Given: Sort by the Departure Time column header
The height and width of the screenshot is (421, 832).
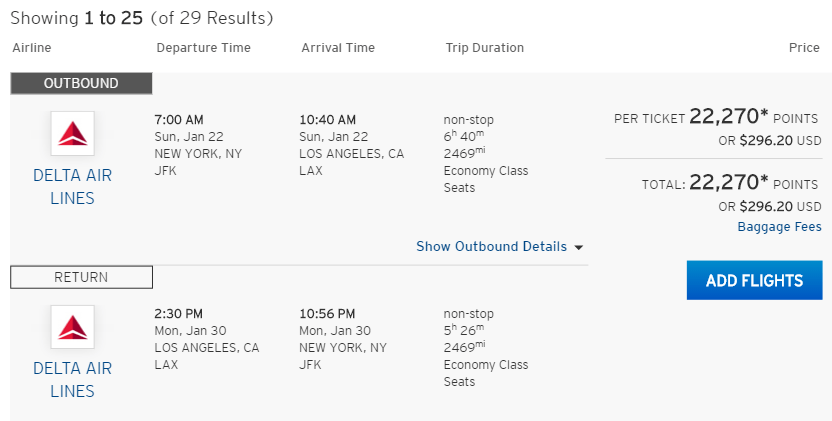Looking at the screenshot, I should tap(203, 48).
